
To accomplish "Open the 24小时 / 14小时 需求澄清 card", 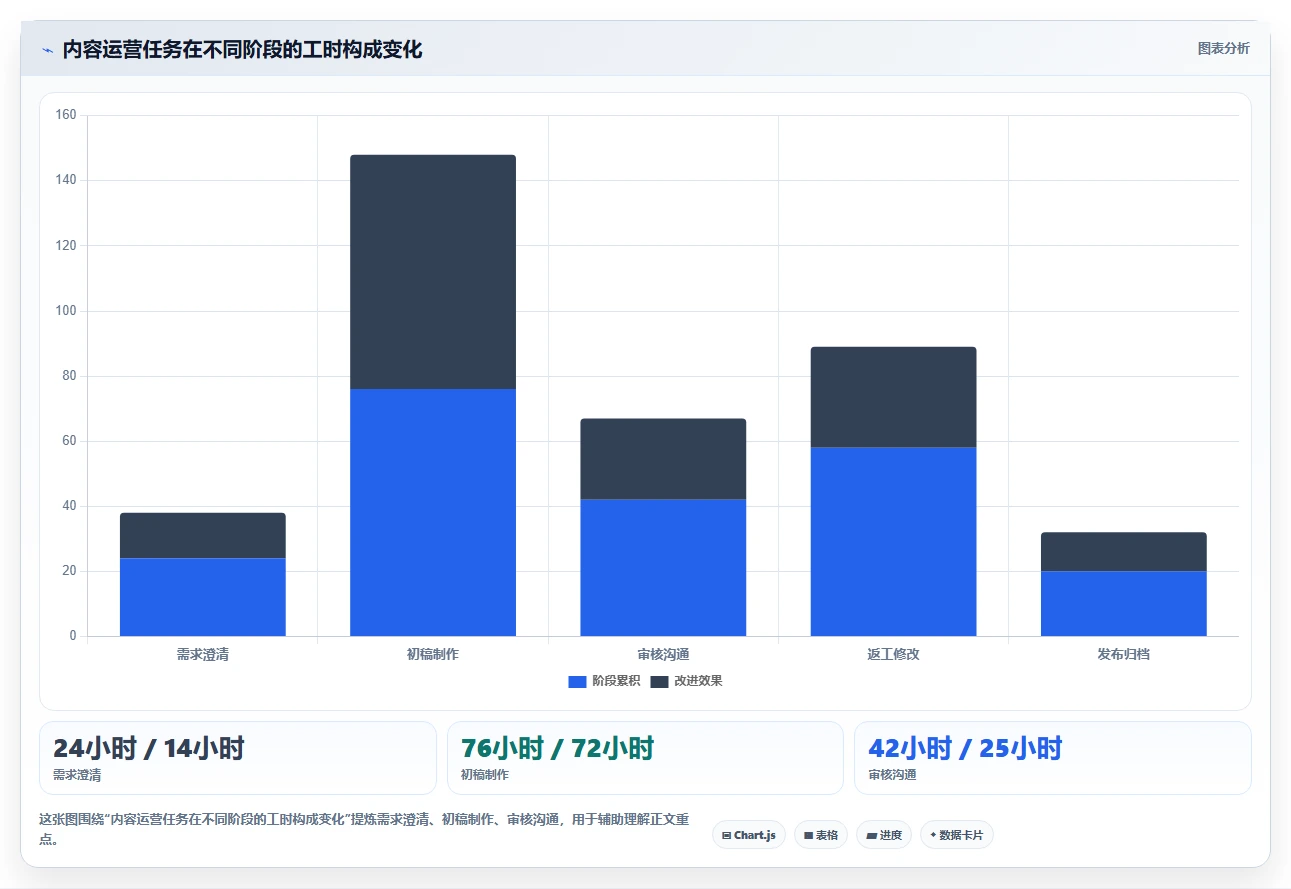I will 238,758.
